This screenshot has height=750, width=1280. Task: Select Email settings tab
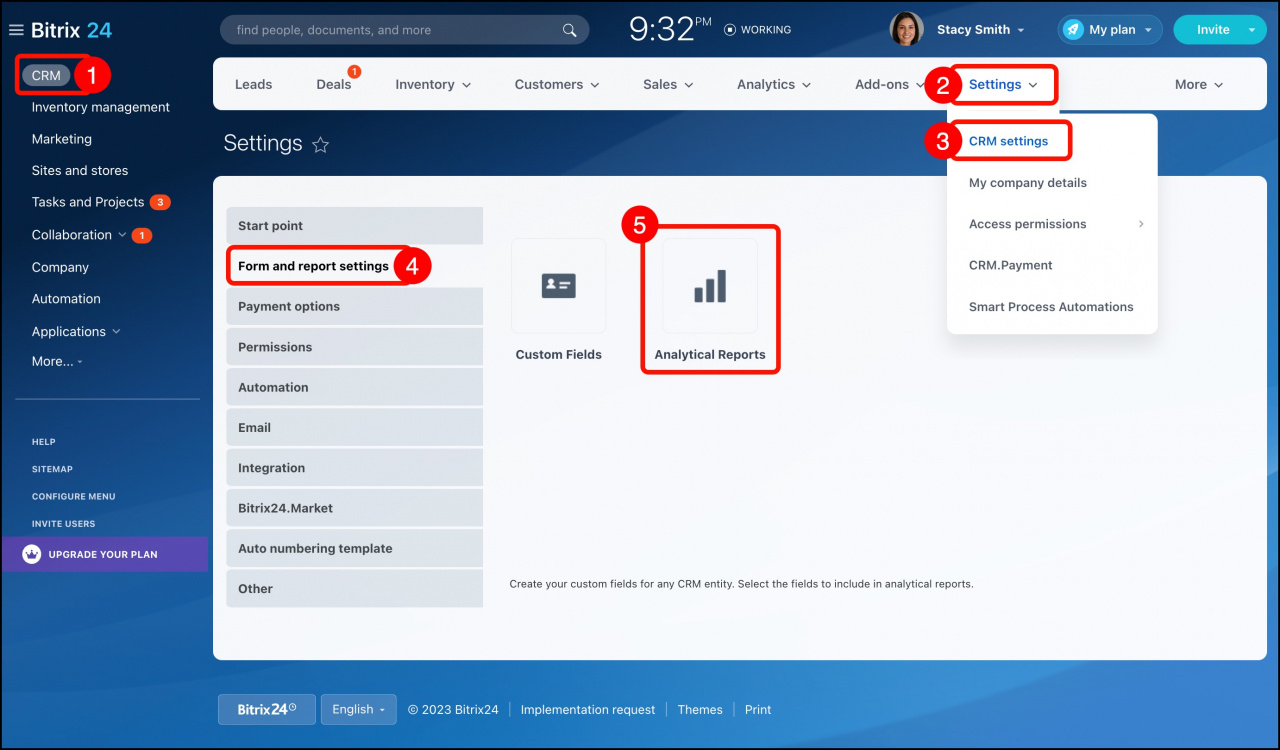pos(354,427)
